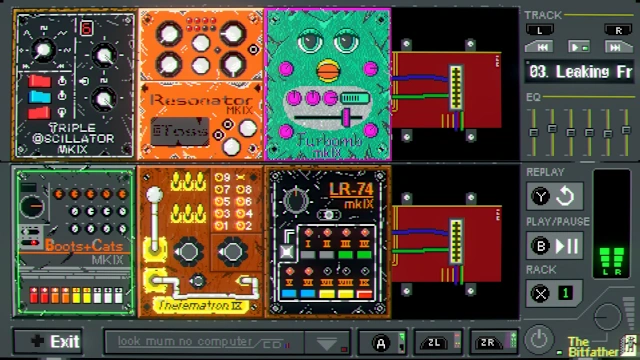The width and height of the screenshot is (640, 360).
Task: Click the ZL trigger button
Action: tap(438, 342)
